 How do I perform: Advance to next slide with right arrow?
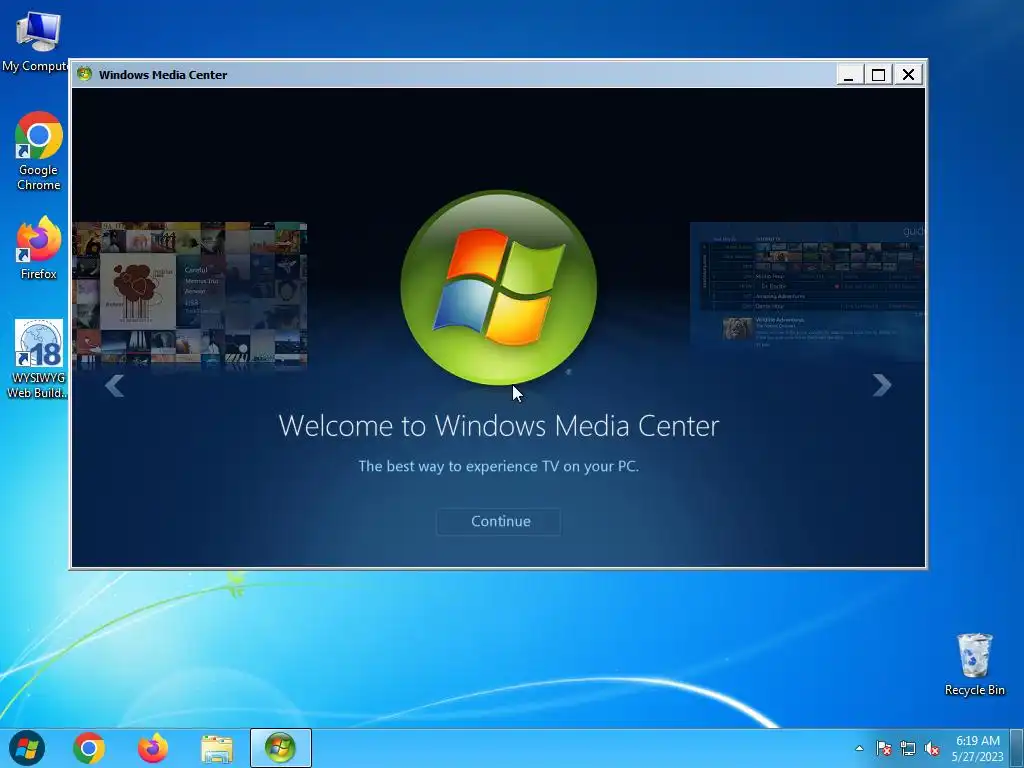pyautogui.click(x=882, y=385)
